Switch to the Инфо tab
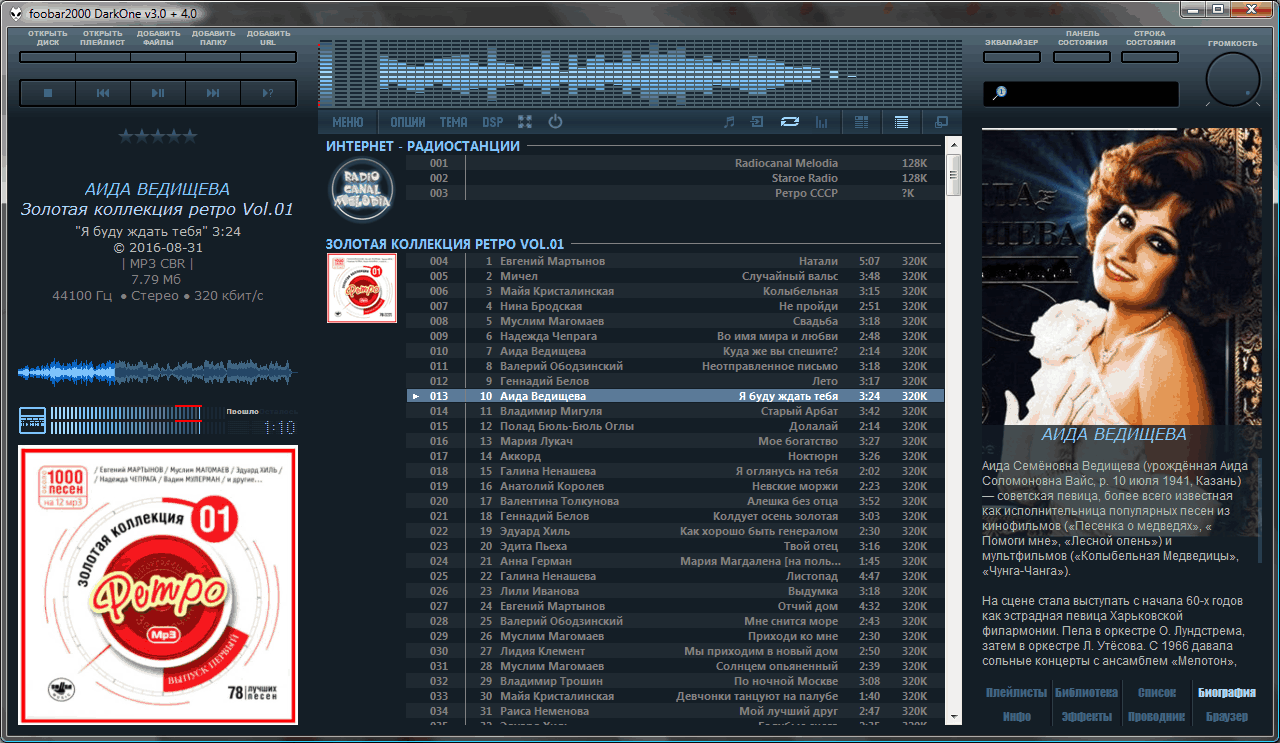 tap(1017, 716)
